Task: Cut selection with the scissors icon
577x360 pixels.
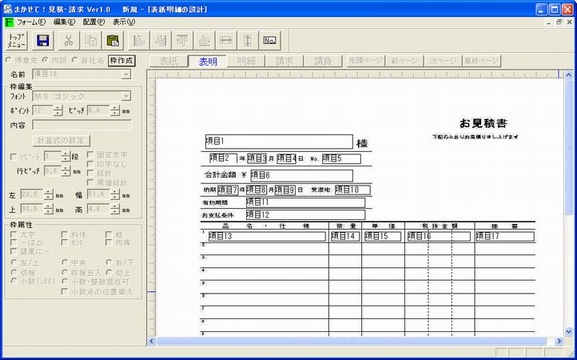Action: (68, 40)
